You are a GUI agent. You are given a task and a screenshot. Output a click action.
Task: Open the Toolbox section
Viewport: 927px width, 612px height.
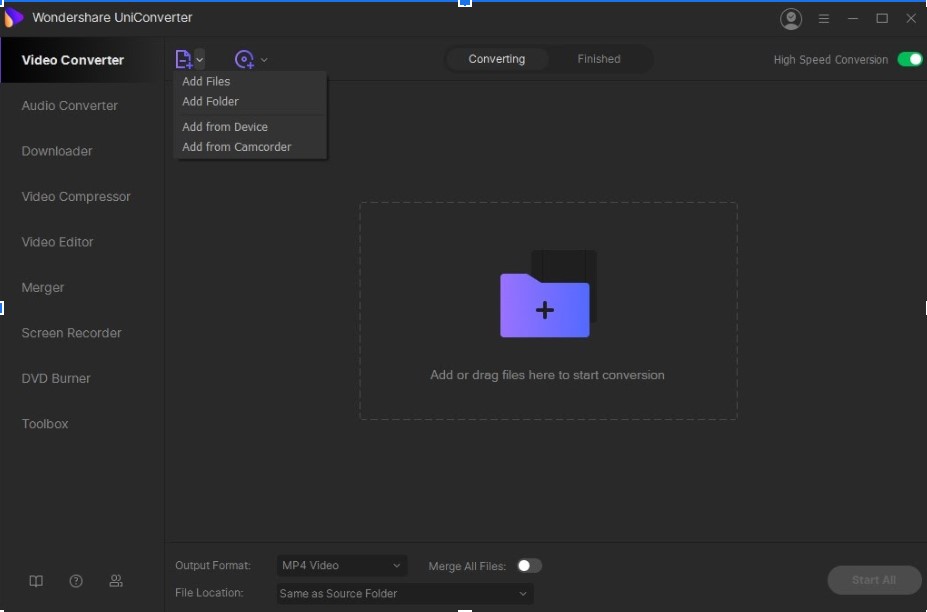(x=45, y=425)
